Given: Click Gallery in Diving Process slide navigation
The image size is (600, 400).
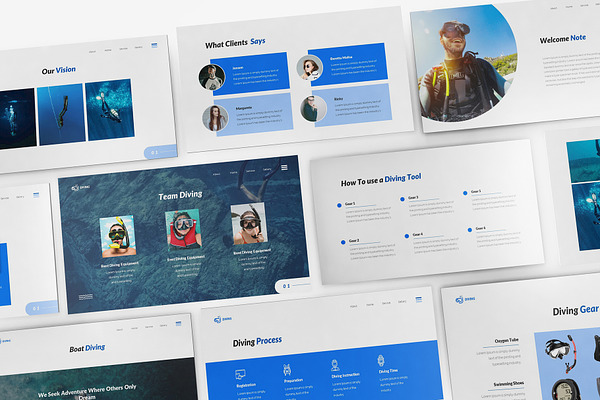Looking at the screenshot, I should [402, 301].
